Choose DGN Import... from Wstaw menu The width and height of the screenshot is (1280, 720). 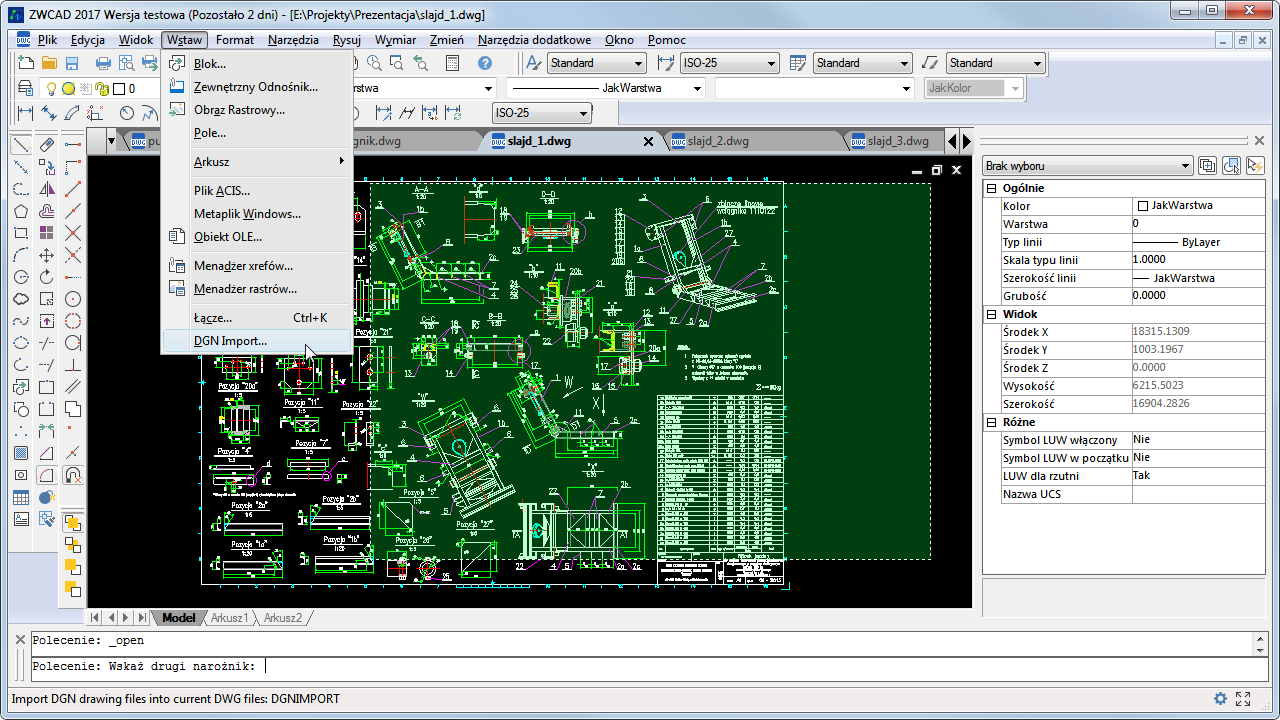[x=257, y=341]
